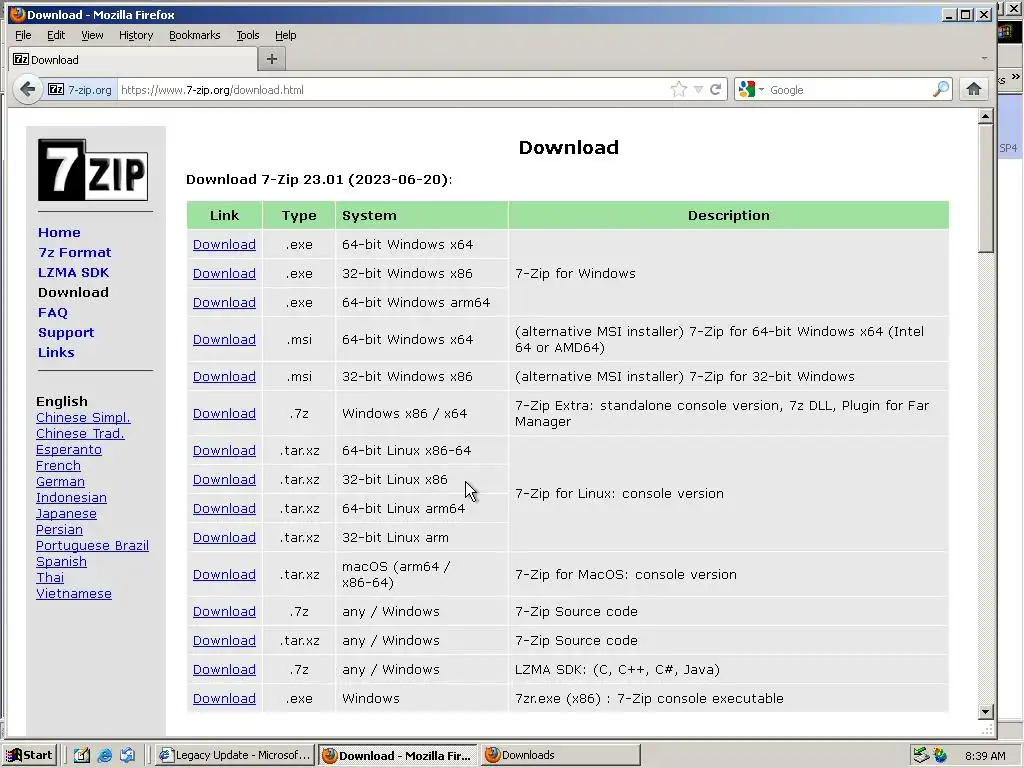Viewport: 1024px width, 768px height.
Task: Open the Edit menu
Action: coord(56,35)
